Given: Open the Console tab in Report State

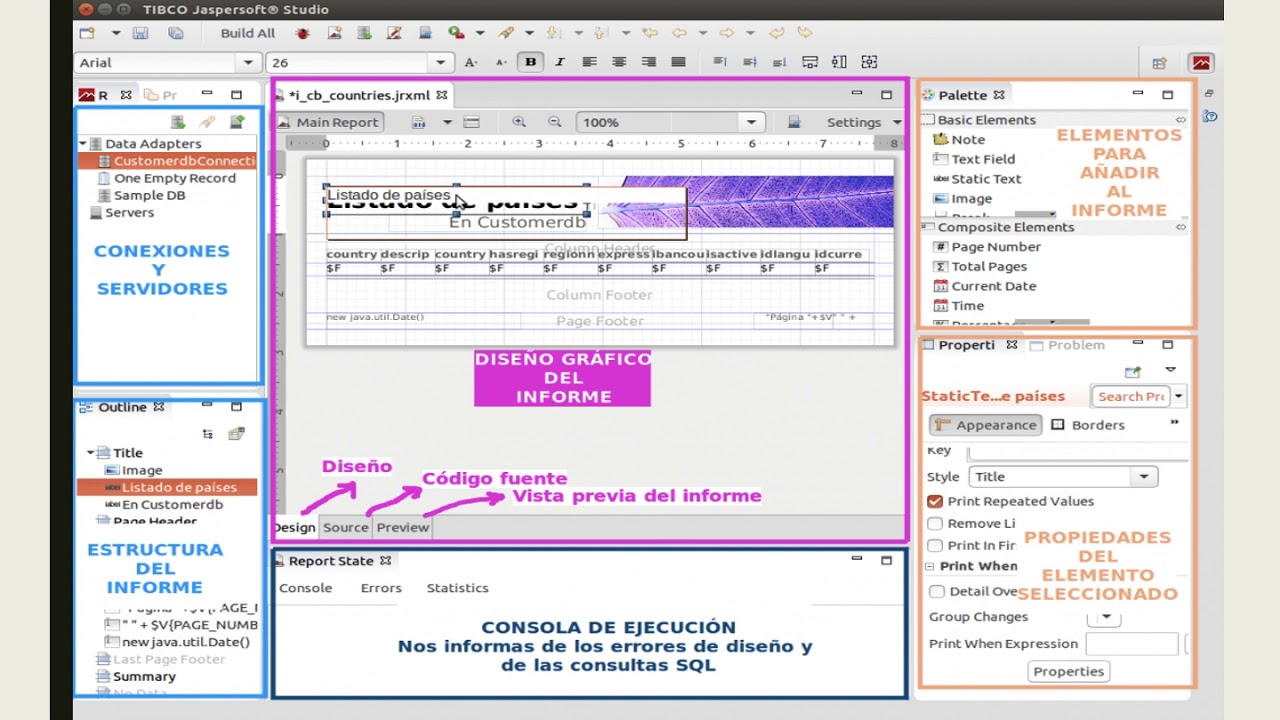Looking at the screenshot, I should [305, 588].
